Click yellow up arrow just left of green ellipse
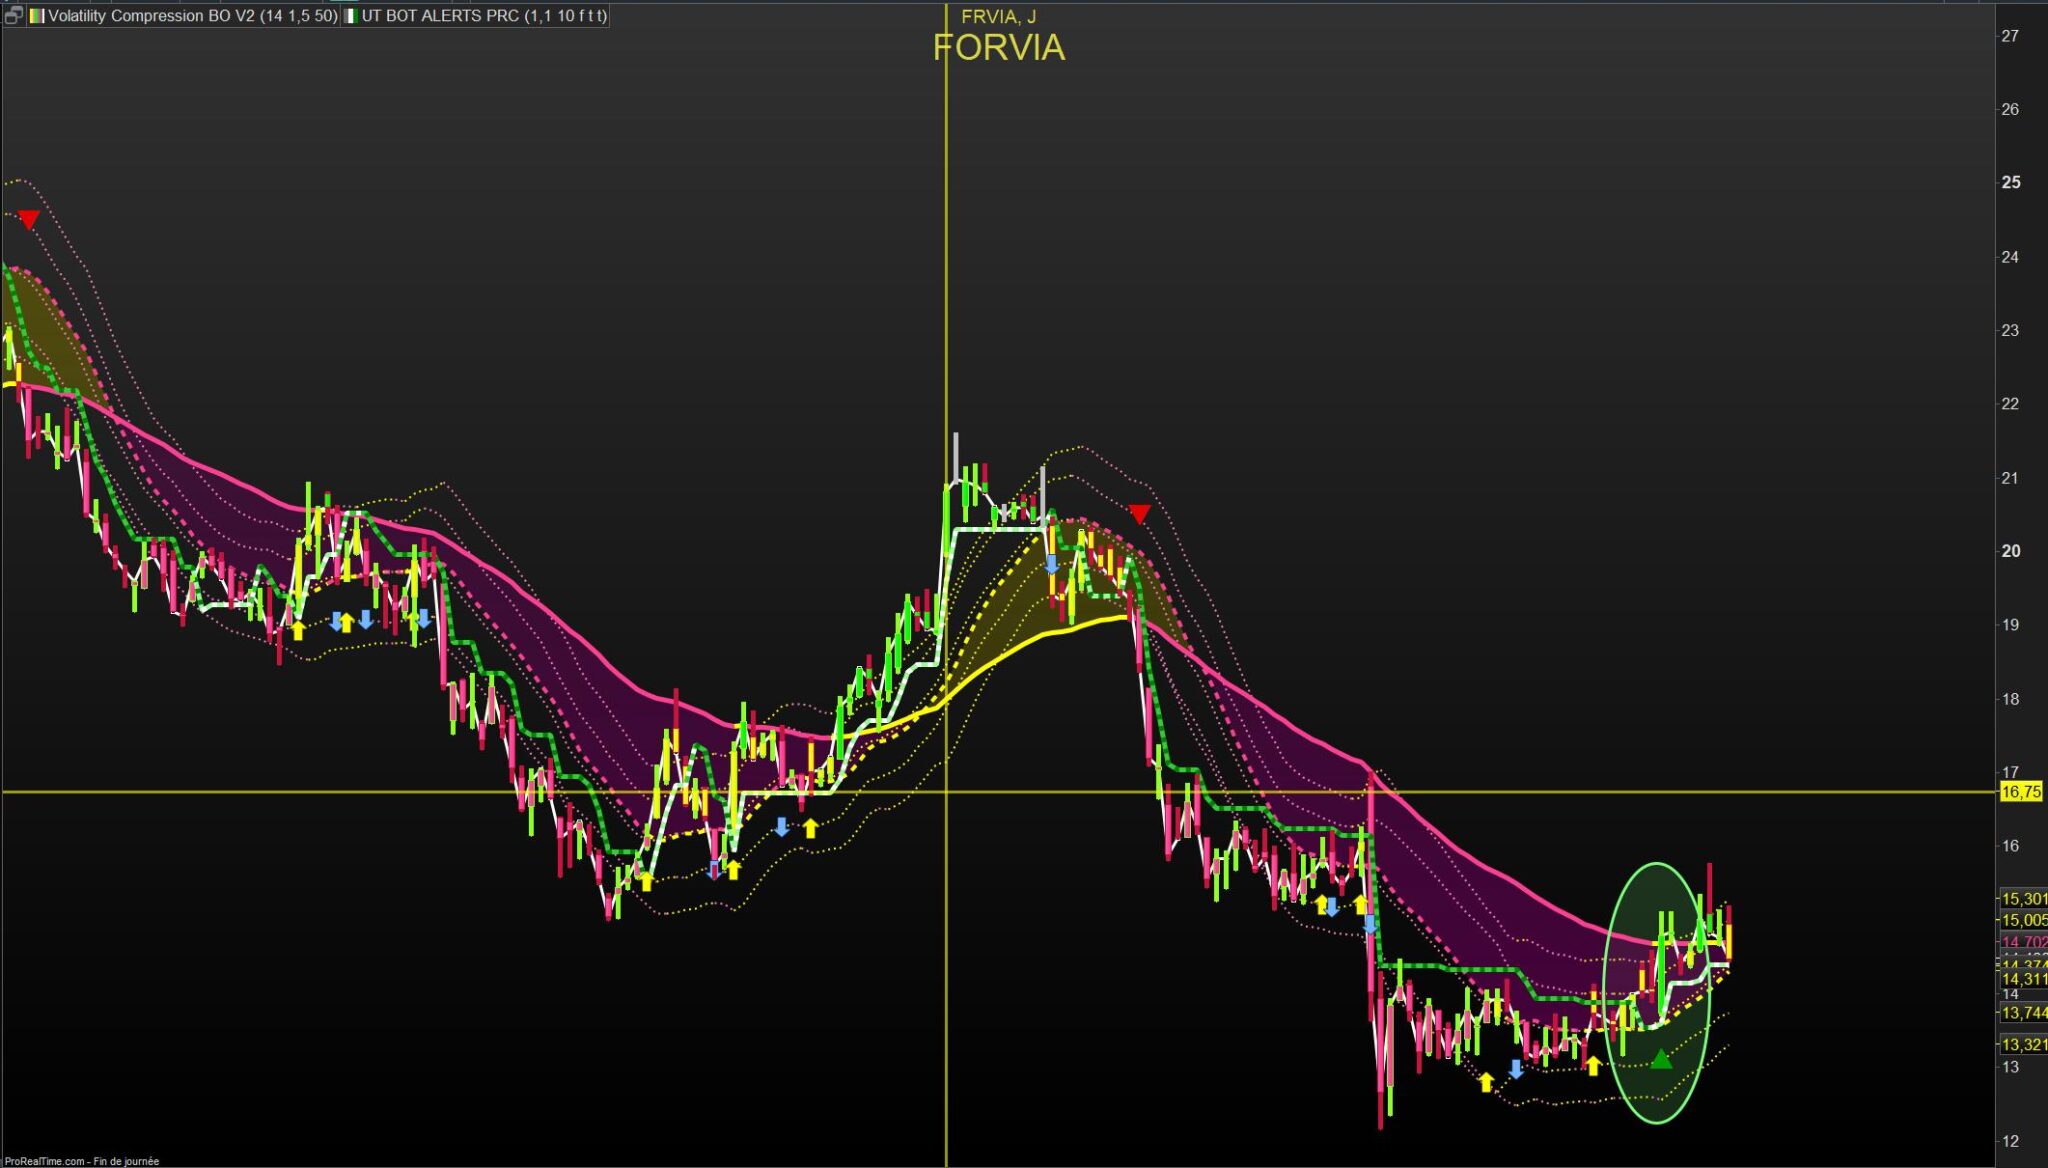The image size is (2048, 1168). [1593, 1065]
